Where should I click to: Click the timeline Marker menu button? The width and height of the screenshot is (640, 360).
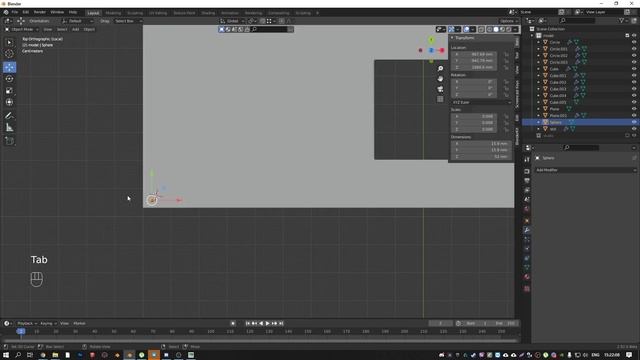point(79,323)
